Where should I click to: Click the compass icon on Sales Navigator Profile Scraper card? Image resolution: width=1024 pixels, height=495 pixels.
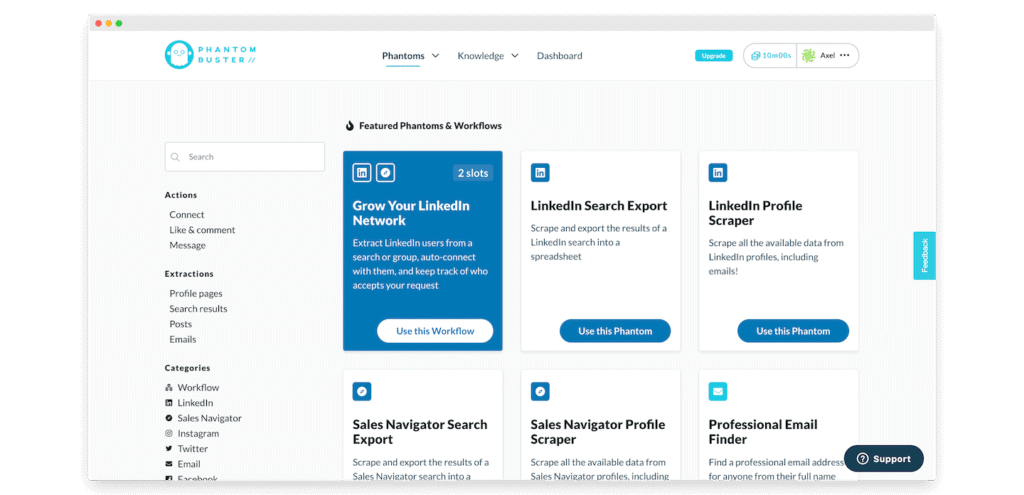540,392
